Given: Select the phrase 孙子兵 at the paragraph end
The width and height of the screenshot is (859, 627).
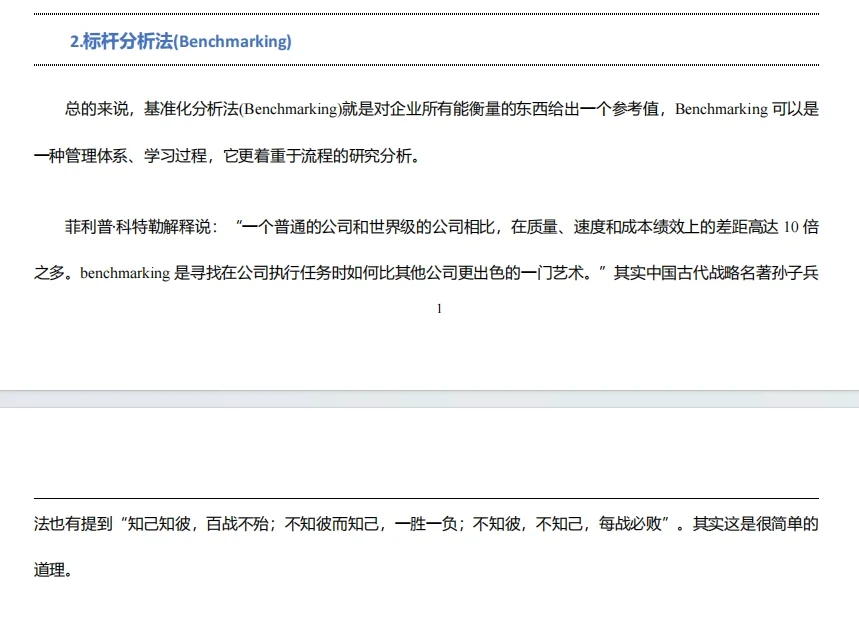Looking at the screenshot, I should tap(796, 272).
